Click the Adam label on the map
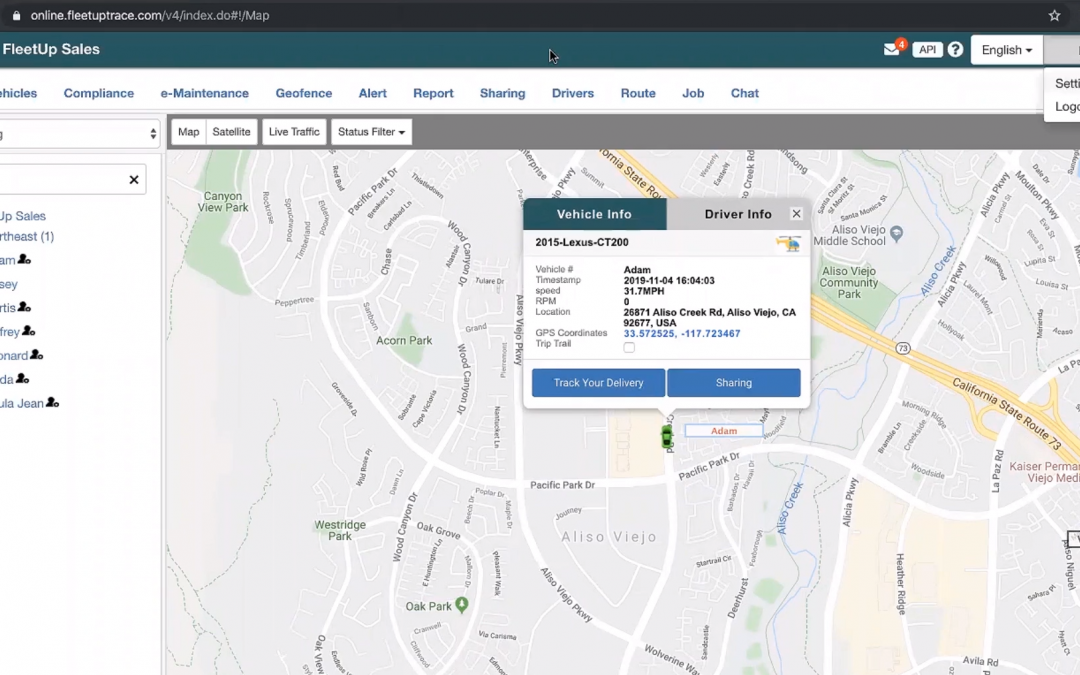Image resolution: width=1080 pixels, height=675 pixels. 724,430
